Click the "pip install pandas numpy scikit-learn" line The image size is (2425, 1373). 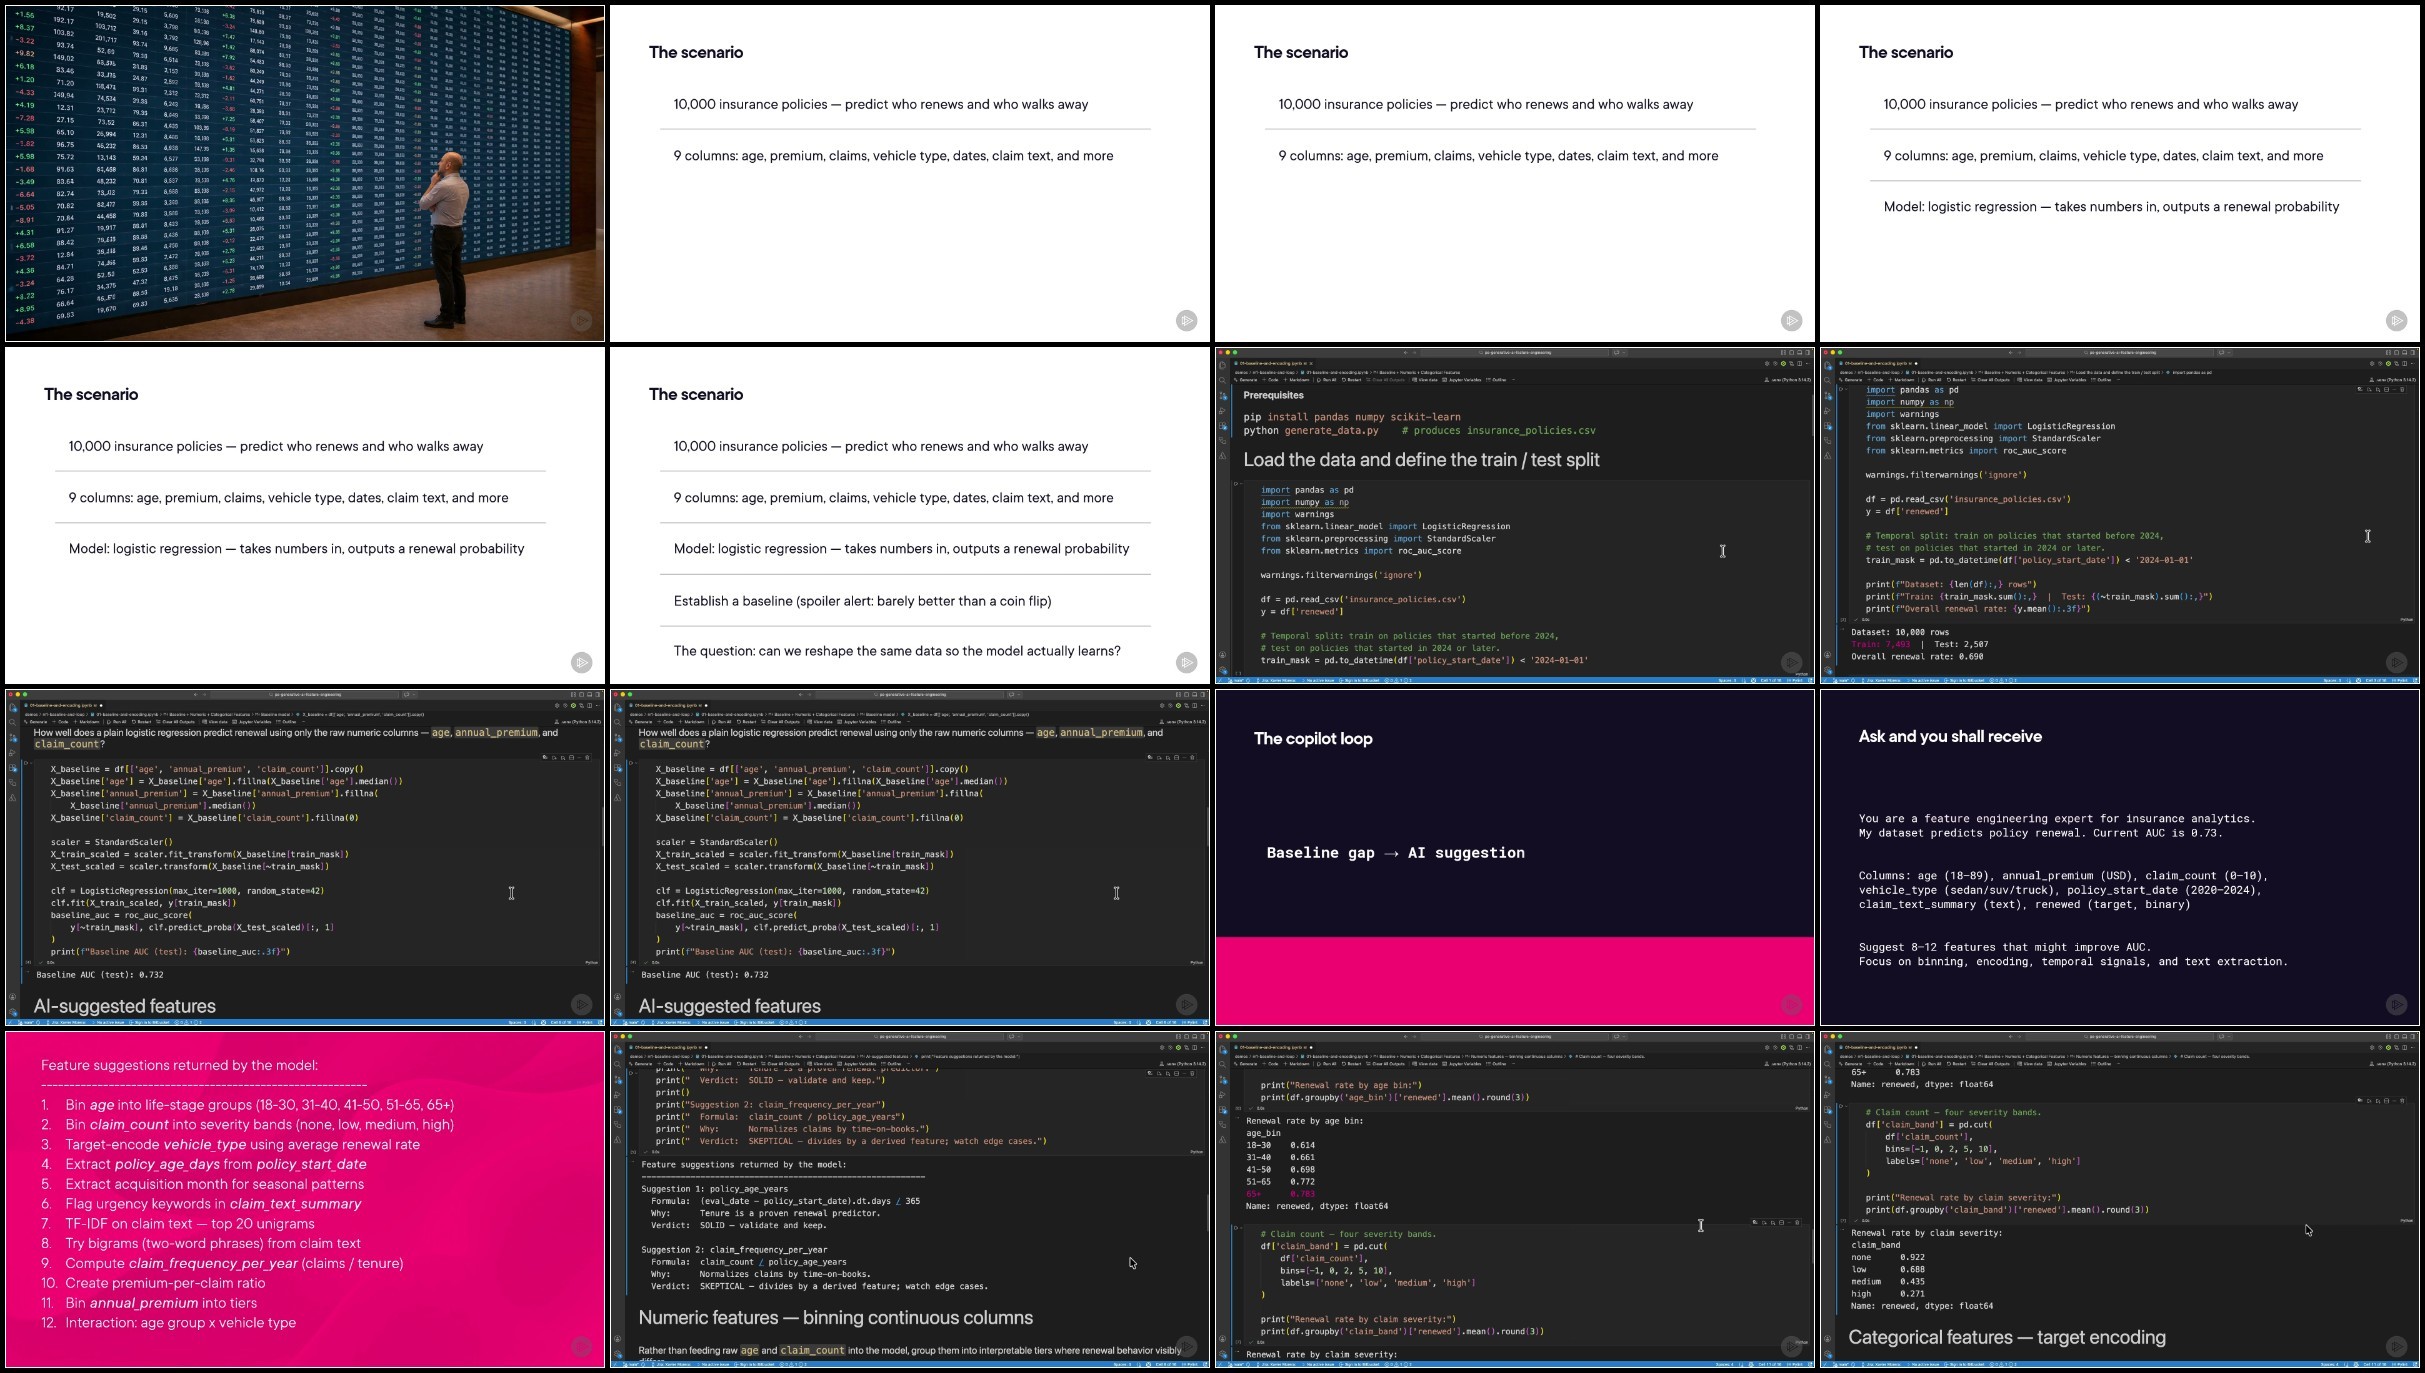pos(1352,417)
